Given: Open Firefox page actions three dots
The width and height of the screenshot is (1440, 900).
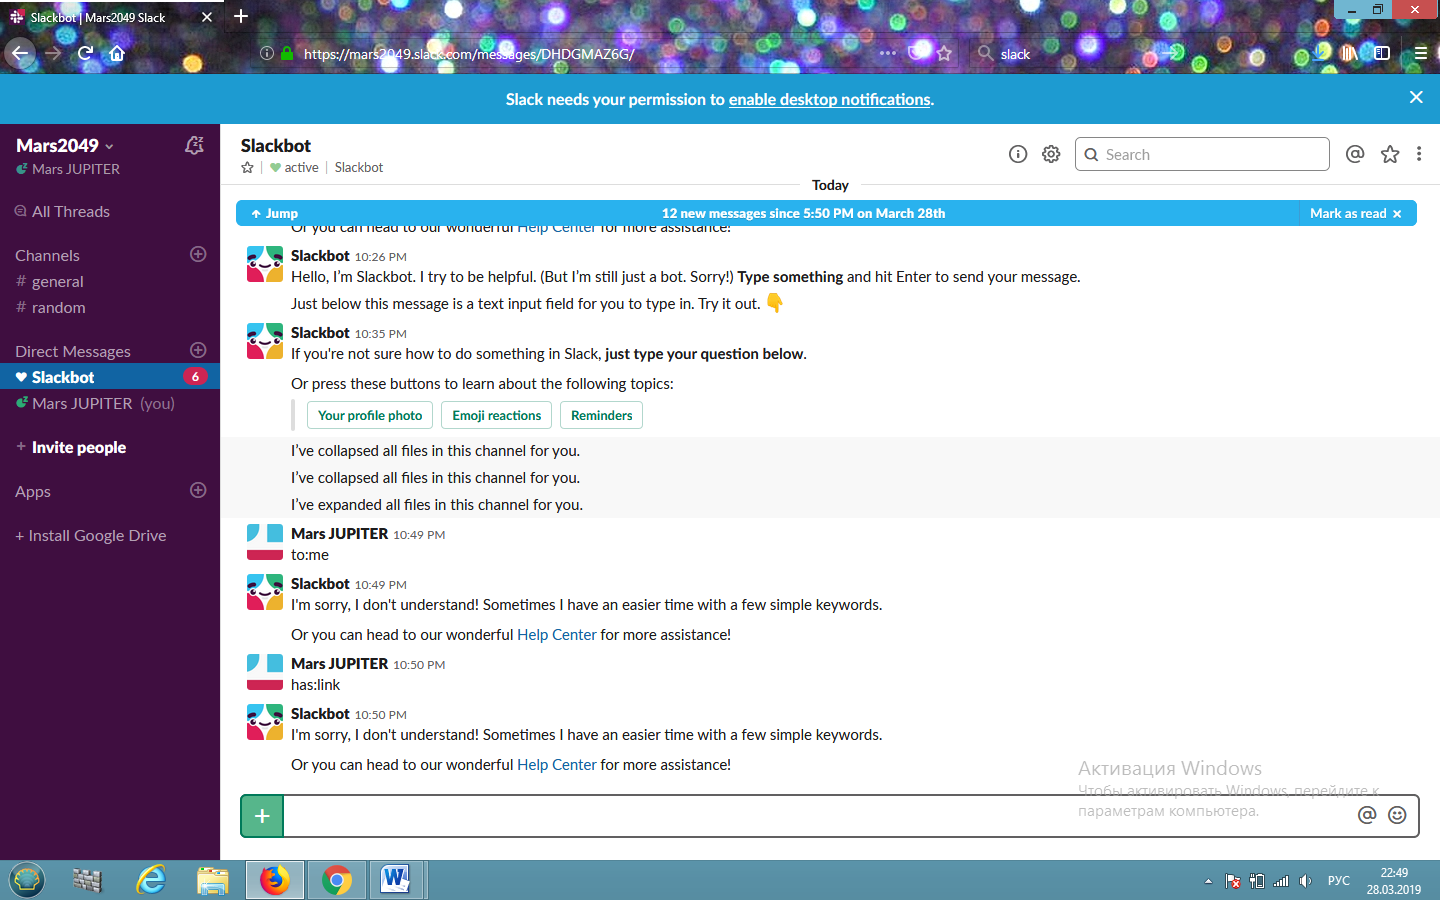Looking at the screenshot, I should 888,53.
